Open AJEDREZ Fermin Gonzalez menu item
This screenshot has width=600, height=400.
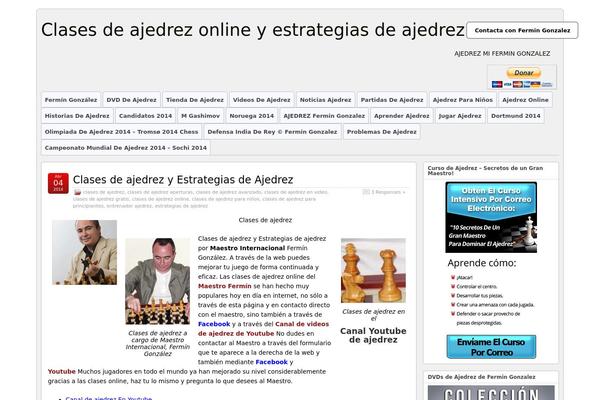click(324, 116)
